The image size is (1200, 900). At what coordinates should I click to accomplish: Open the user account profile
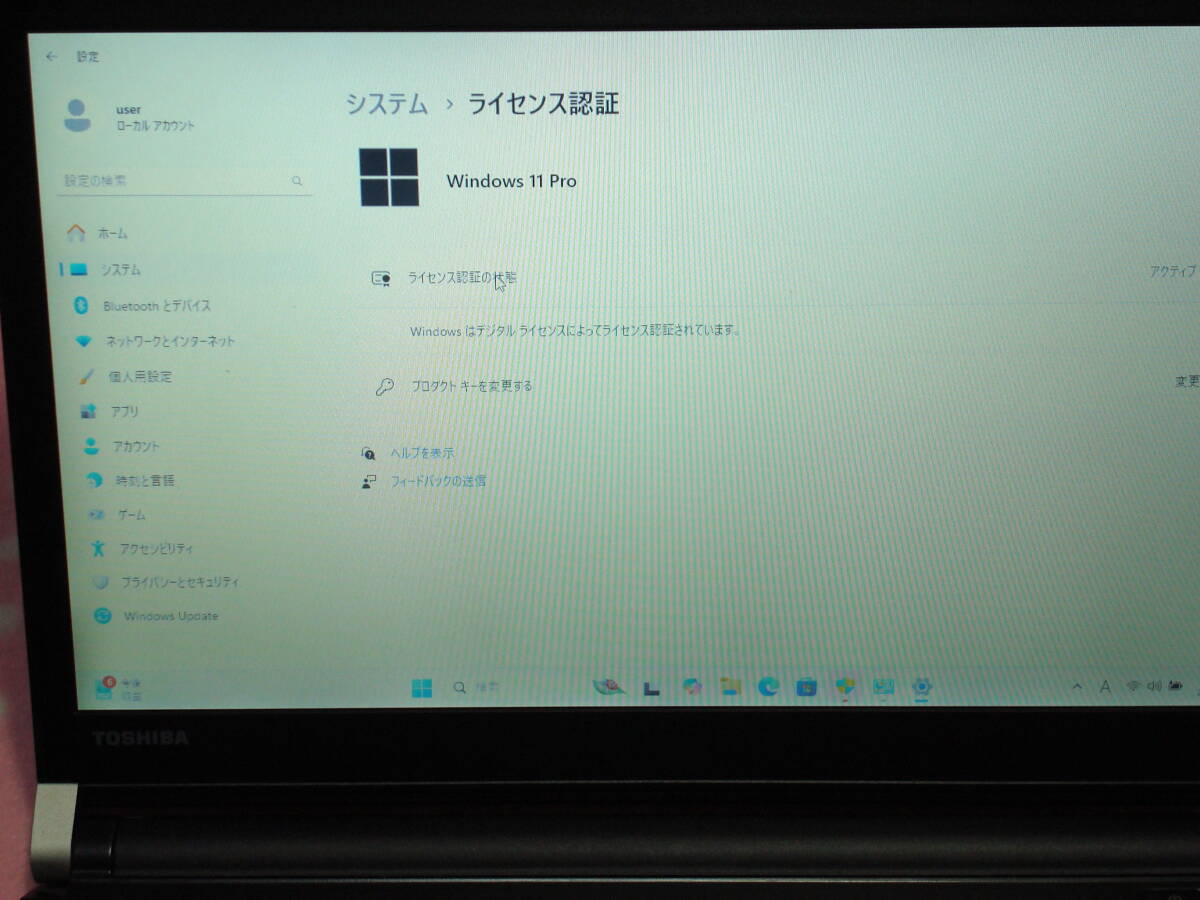(x=128, y=117)
